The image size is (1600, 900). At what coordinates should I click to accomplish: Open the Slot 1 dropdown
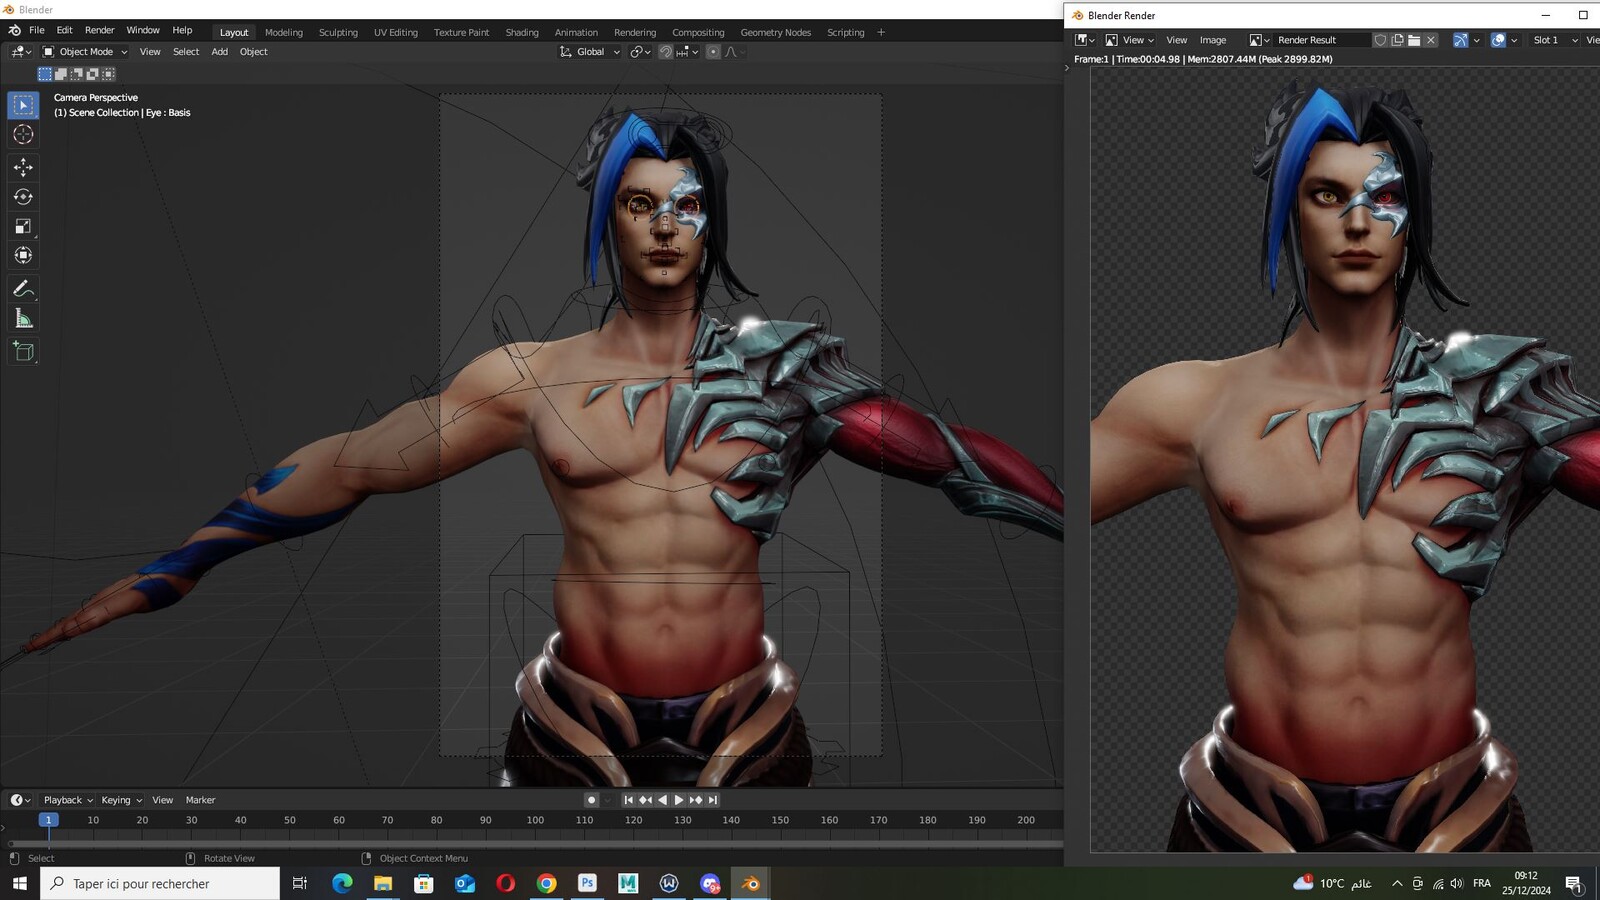click(1554, 40)
